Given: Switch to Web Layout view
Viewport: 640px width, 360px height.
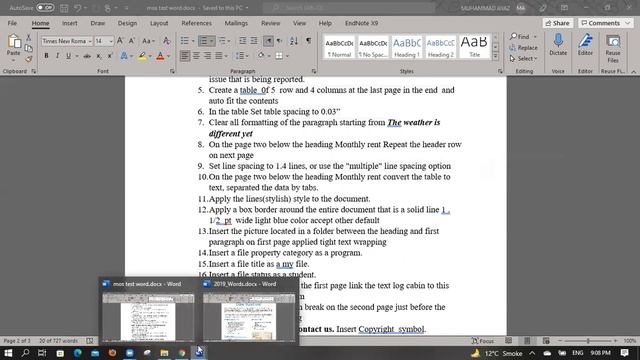Looking at the screenshot, I should coord(546,341).
